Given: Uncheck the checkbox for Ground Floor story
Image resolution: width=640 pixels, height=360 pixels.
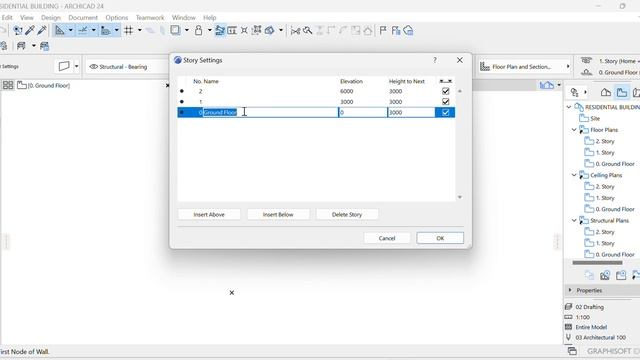Looking at the screenshot, I should pyautogui.click(x=446, y=112).
